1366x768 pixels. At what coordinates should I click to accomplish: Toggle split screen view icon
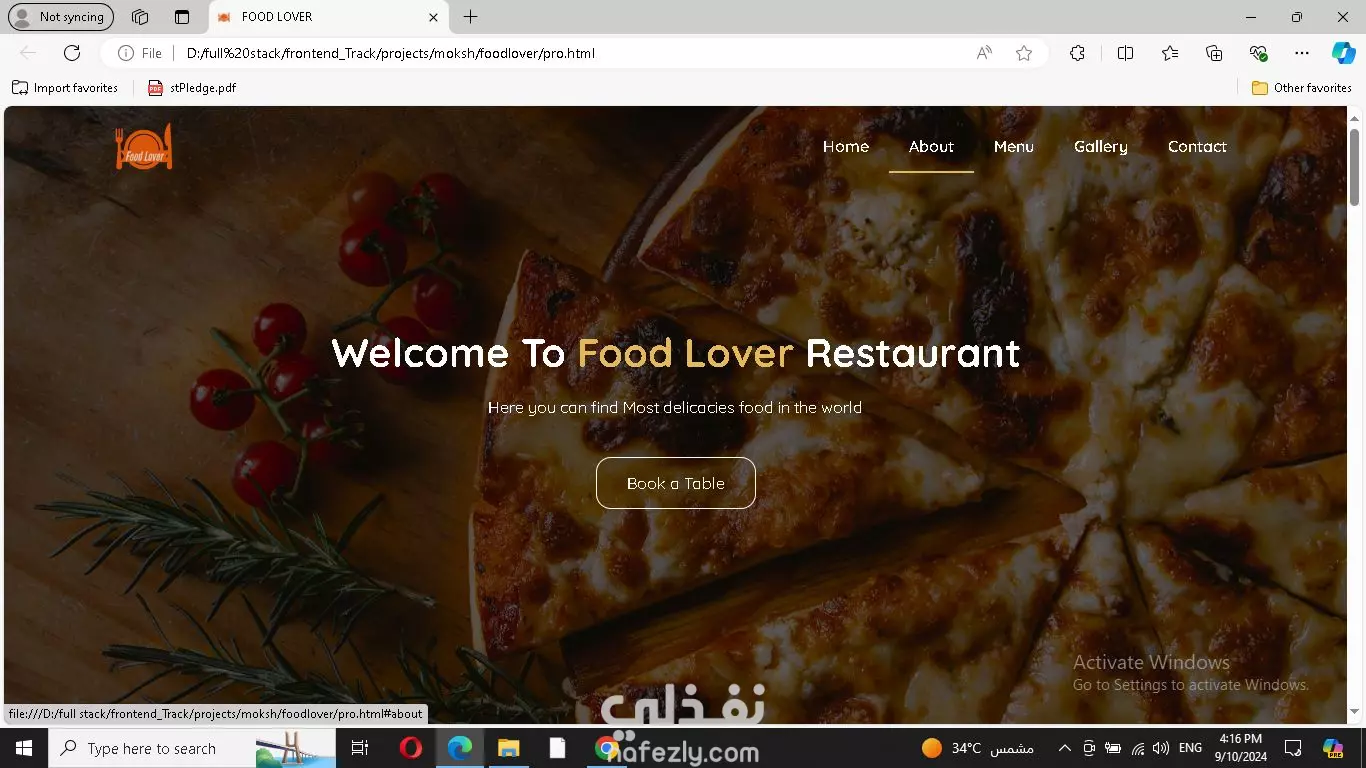click(1125, 53)
